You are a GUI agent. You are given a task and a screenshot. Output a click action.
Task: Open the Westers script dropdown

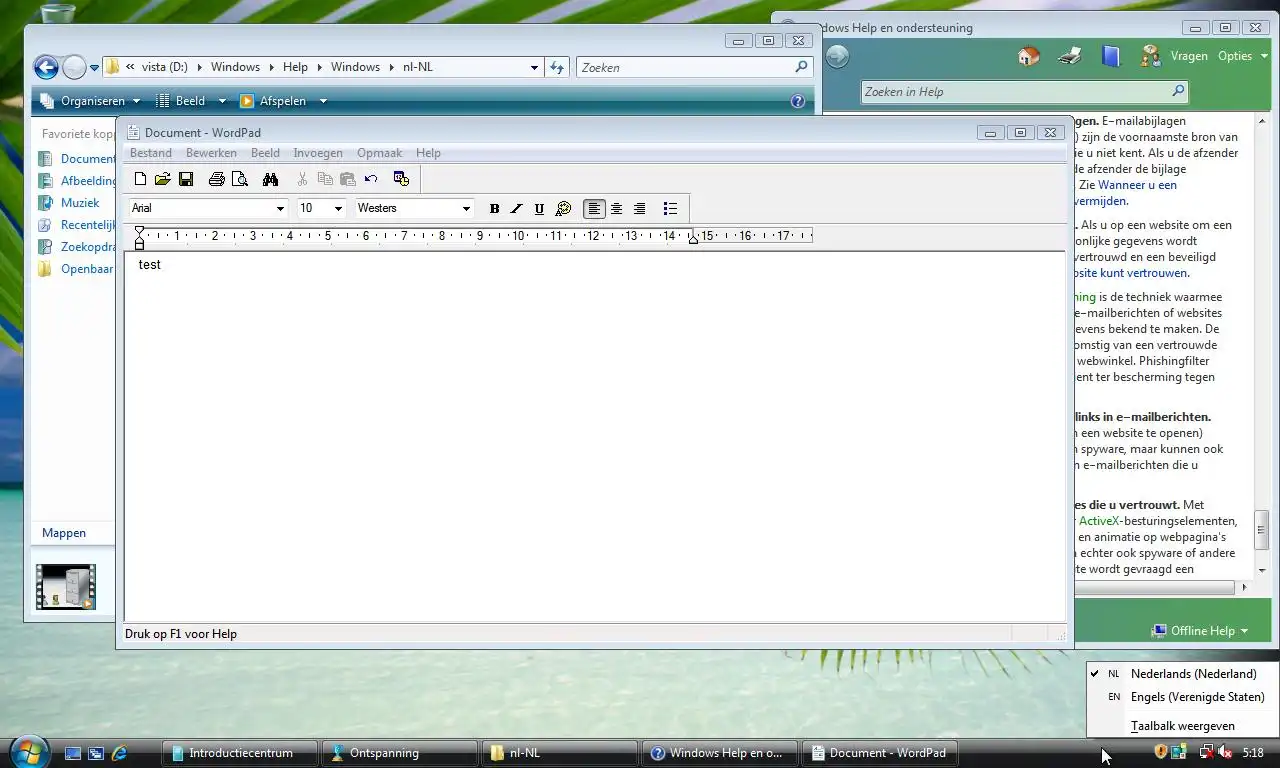click(466, 208)
